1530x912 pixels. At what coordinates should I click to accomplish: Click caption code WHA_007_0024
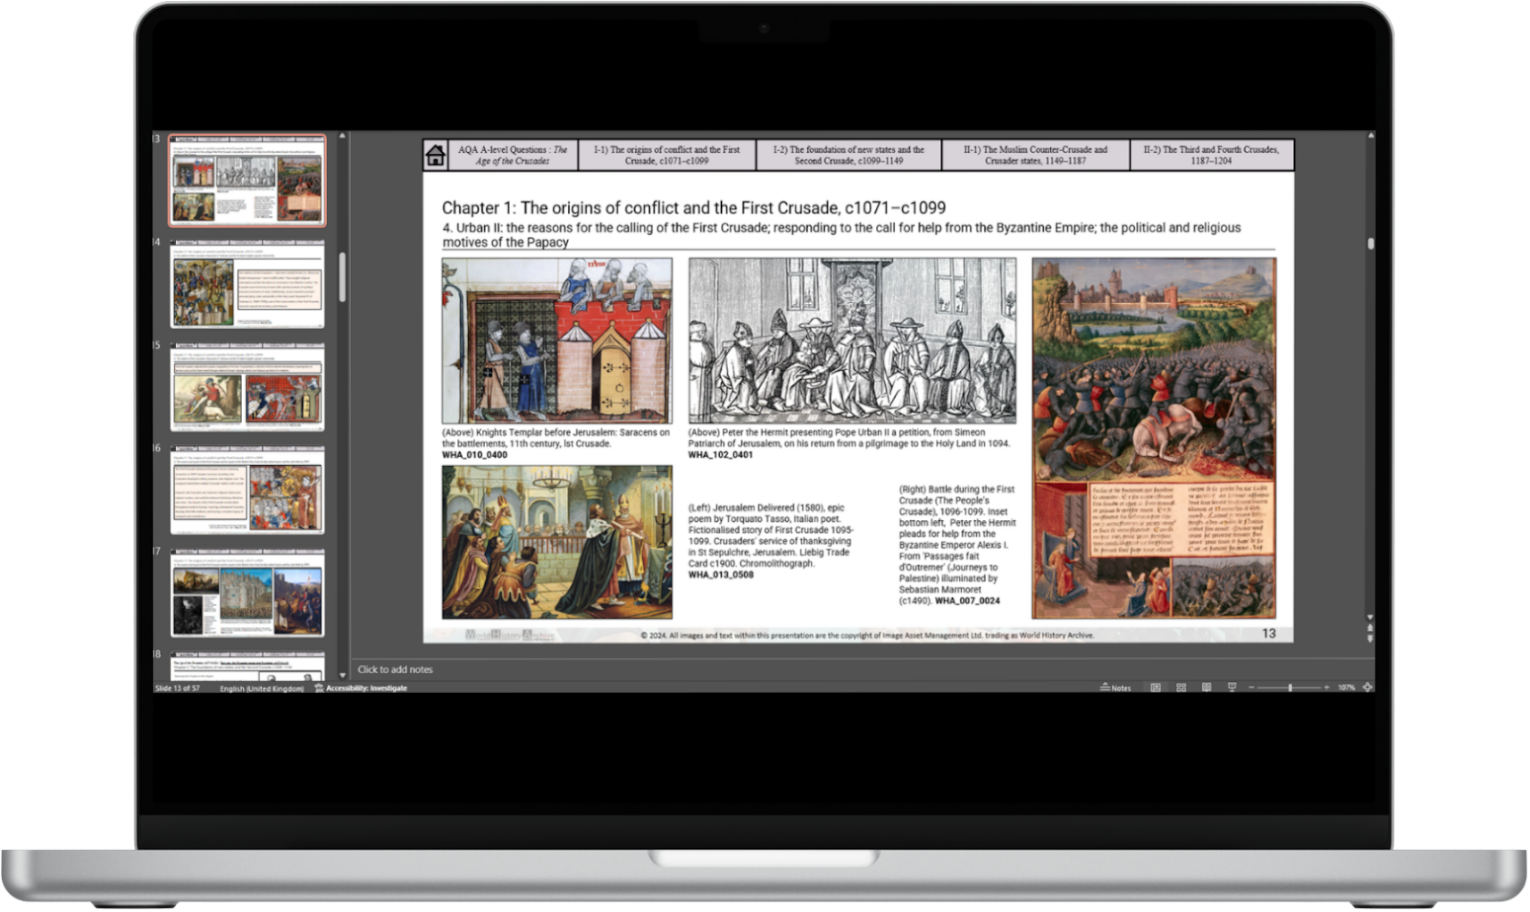tap(967, 601)
